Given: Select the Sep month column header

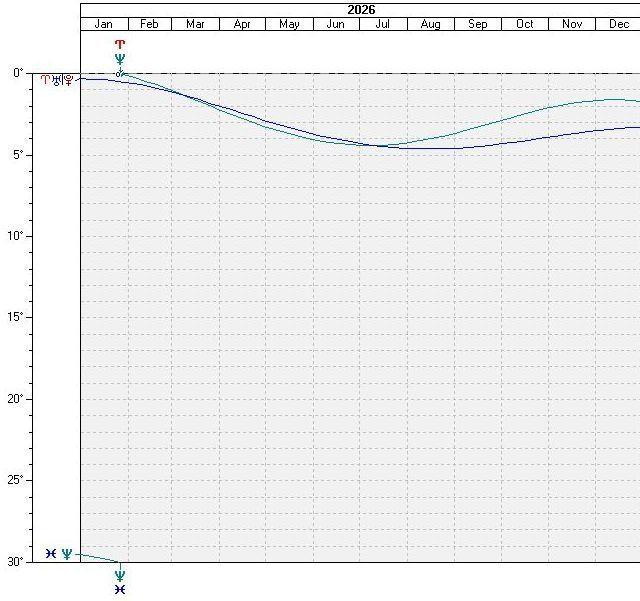Looking at the screenshot, I should click(x=478, y=24).
